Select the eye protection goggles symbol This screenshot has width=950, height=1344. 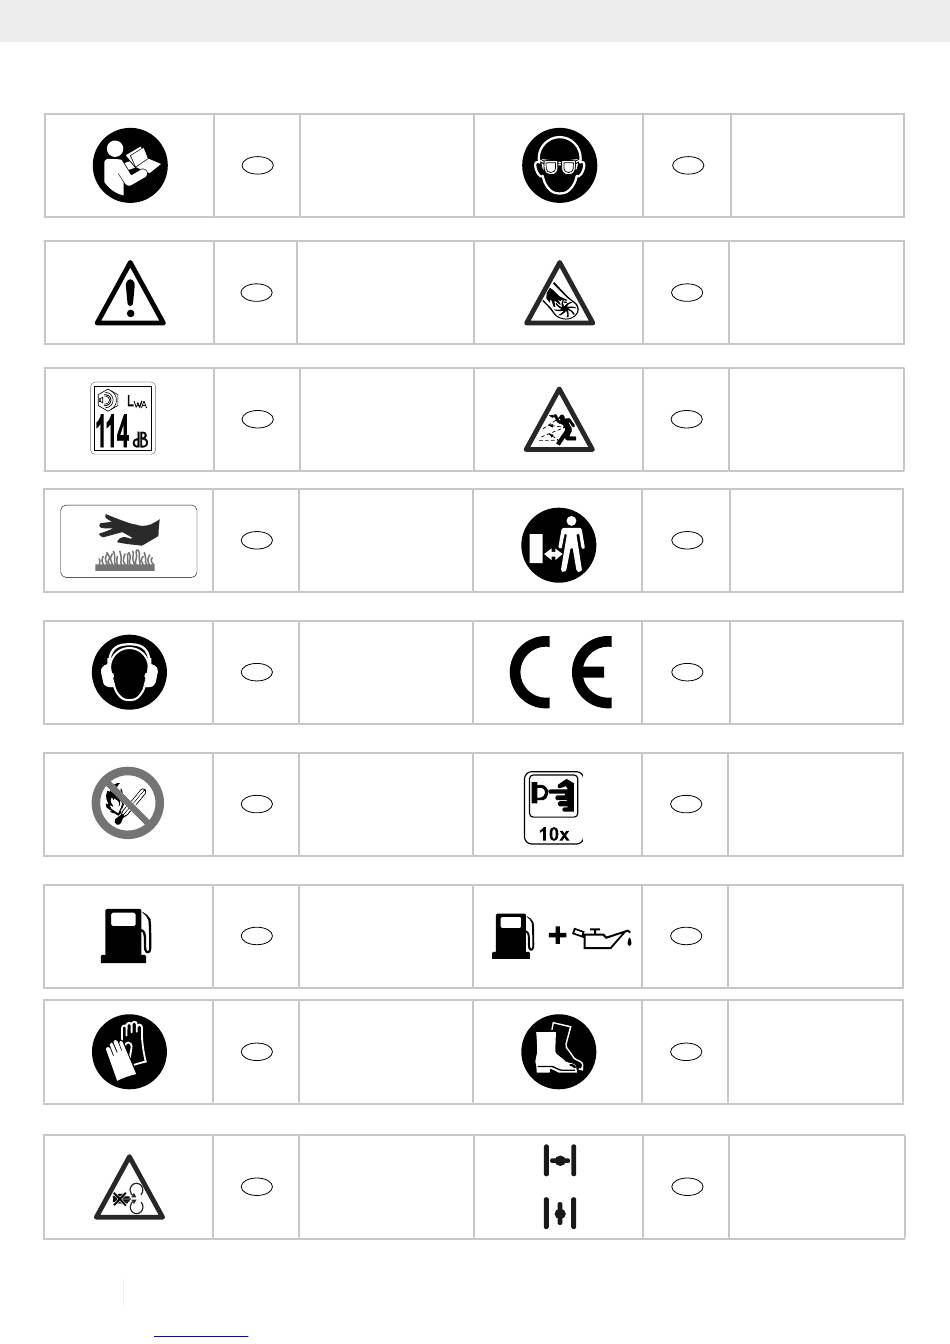(559, 165)
